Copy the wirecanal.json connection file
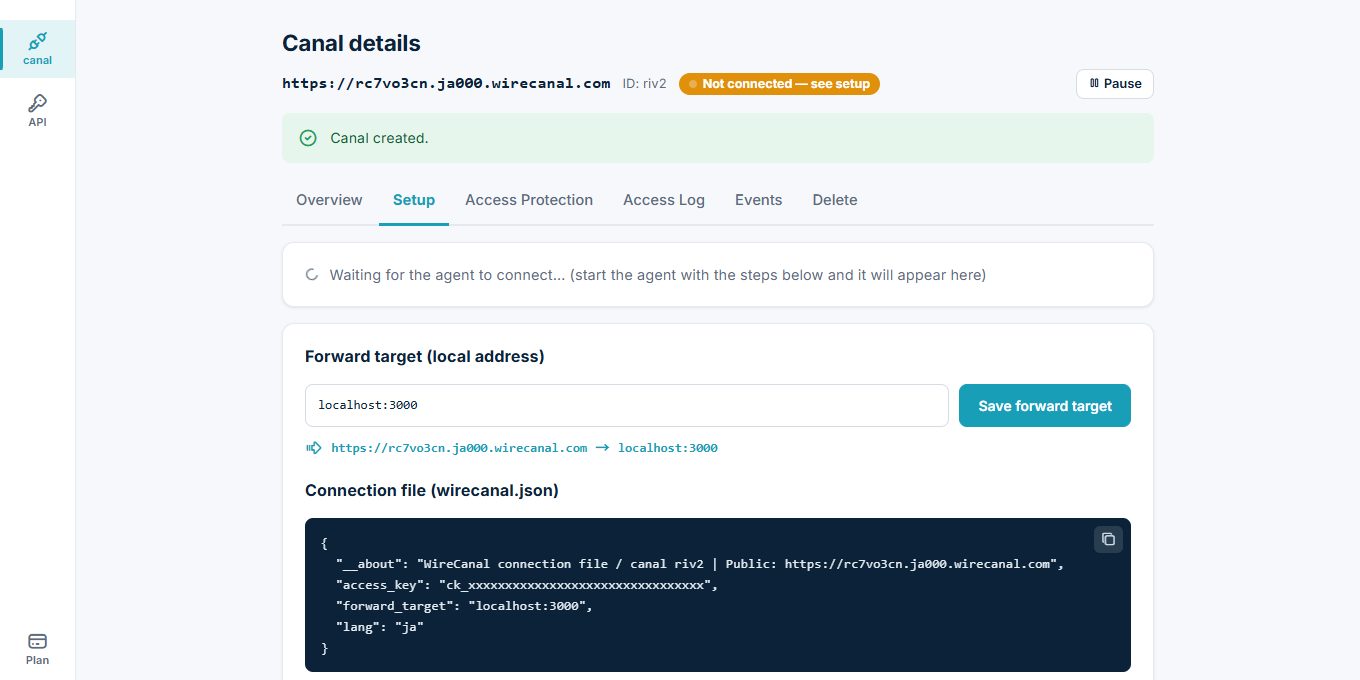This screenshot has width=1360, height=680. pos(1108,539)
